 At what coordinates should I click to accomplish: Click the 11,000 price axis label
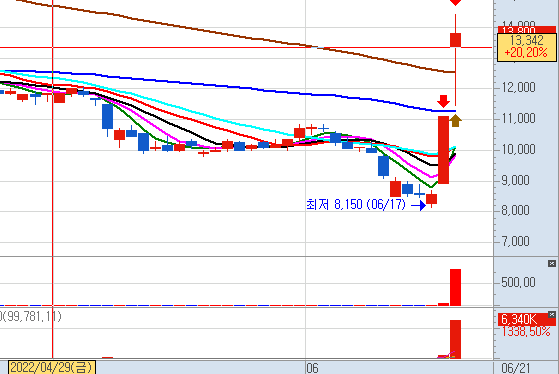point(519,118)
